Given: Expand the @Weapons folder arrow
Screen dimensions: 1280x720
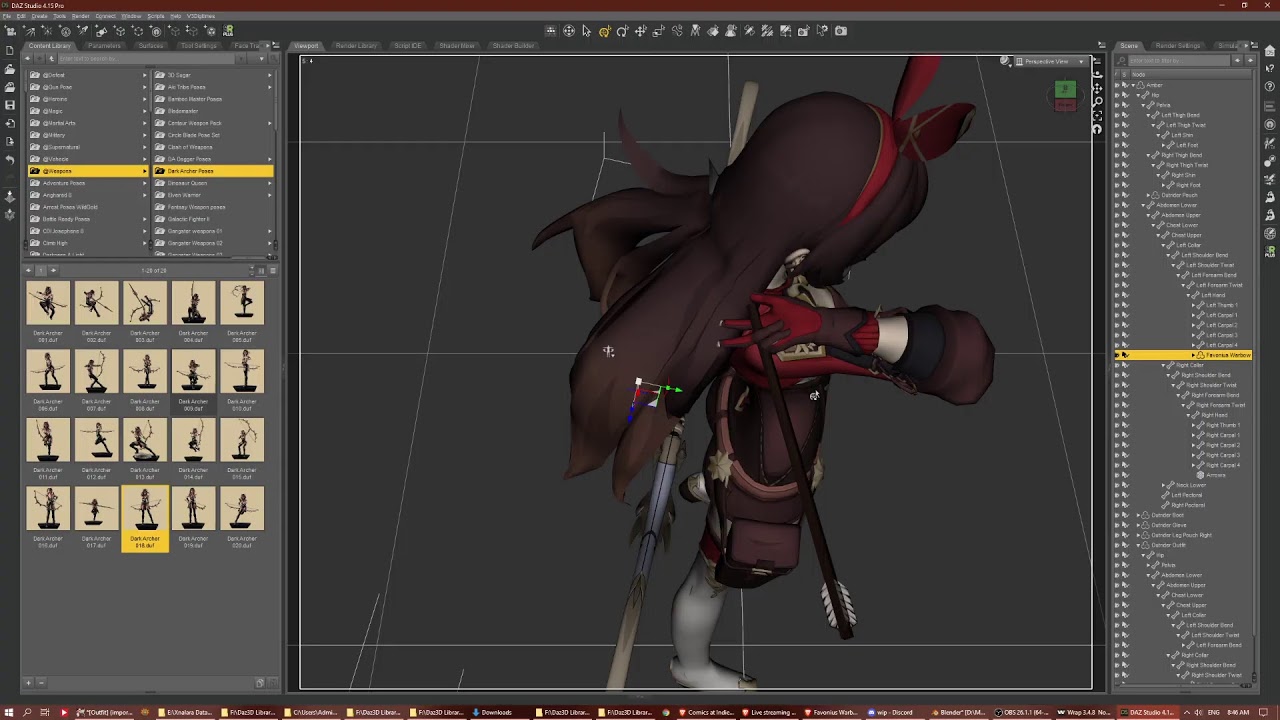Looking at the screenshot, I should (x=144, y=171).
